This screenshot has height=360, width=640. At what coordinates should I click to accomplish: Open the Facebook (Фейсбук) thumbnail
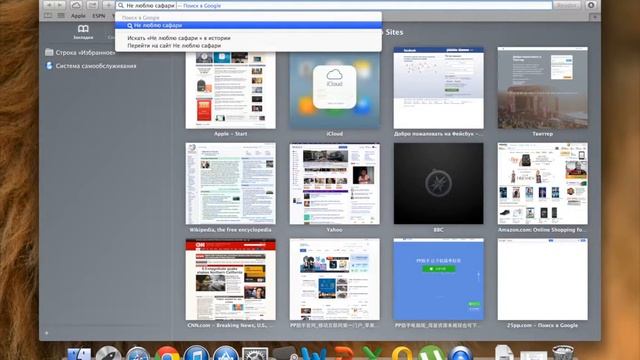pos(438,88)
